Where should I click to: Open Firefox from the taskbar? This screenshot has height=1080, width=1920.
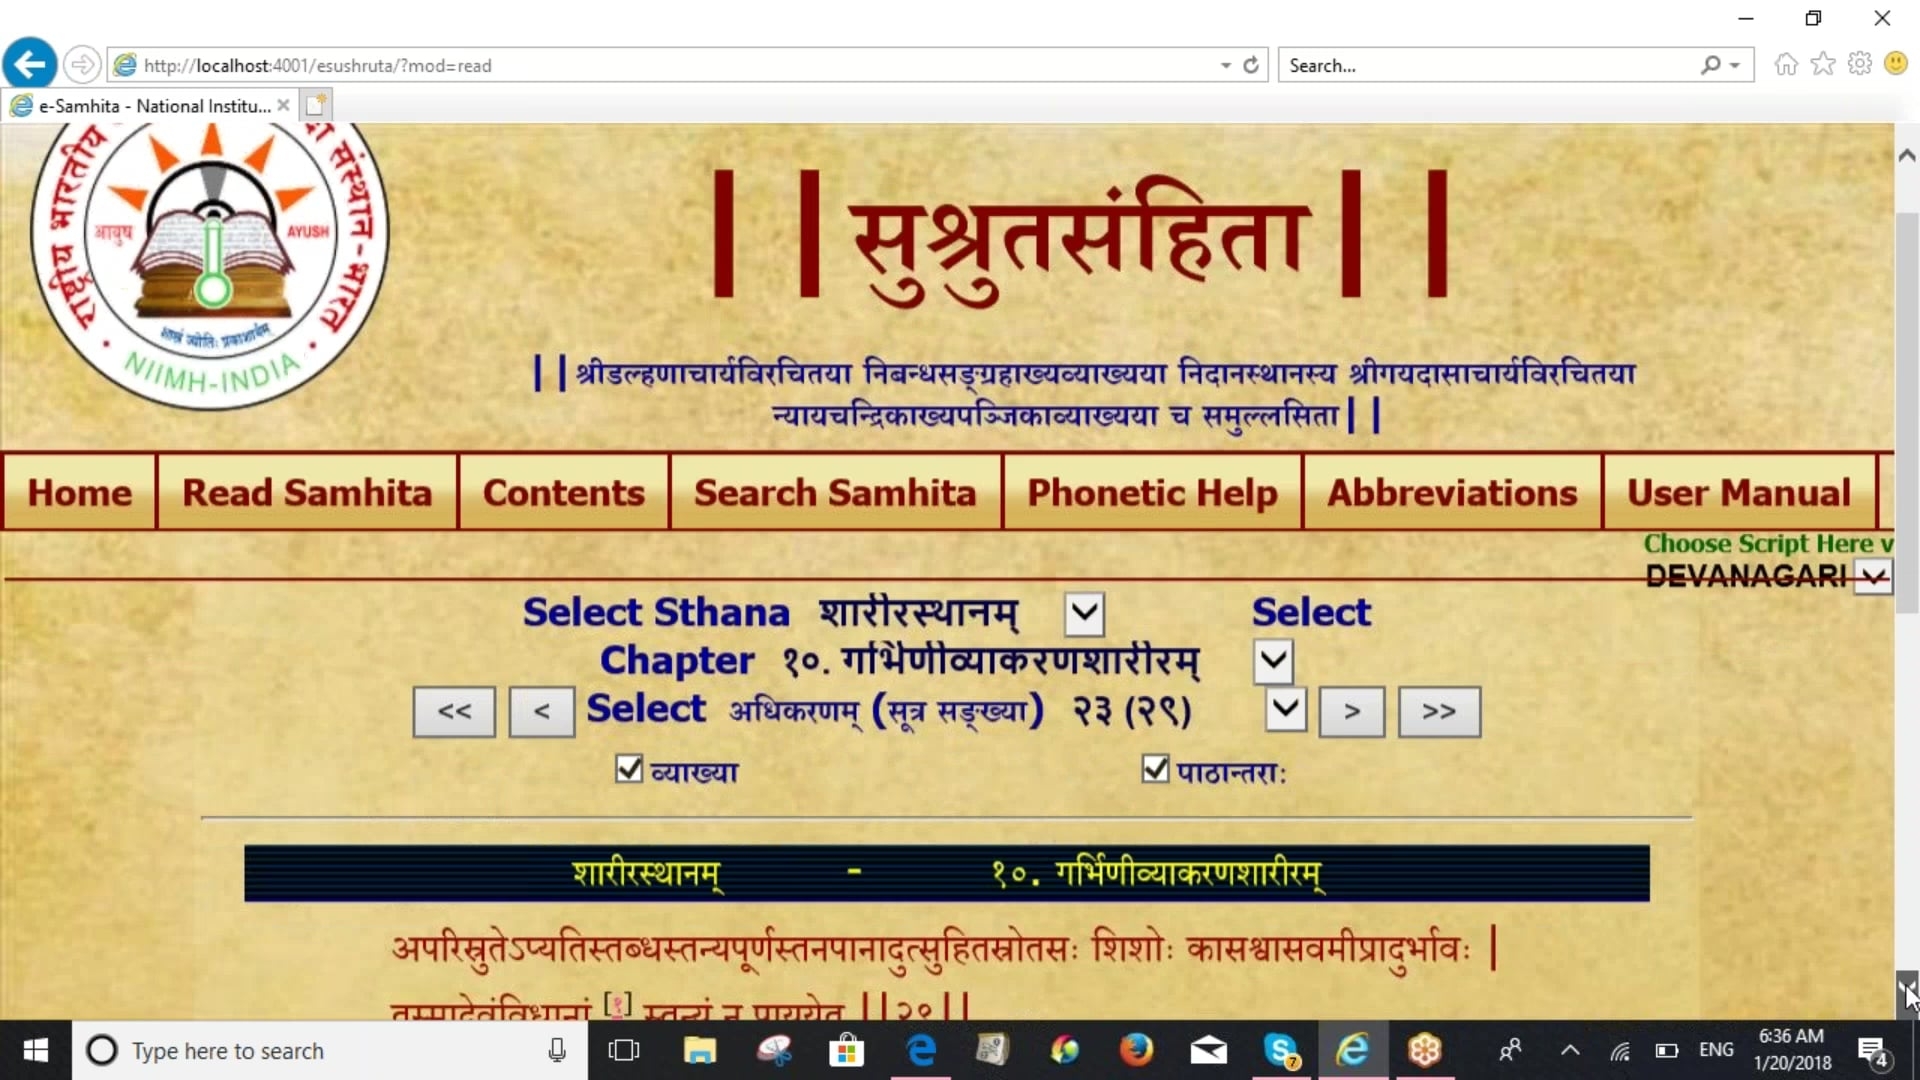pyautogui.click(x=1136, y=1050)
